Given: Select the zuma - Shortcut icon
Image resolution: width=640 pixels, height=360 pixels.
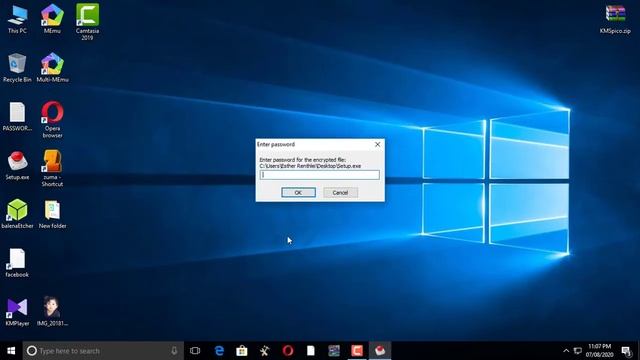Looking at the screenshot, I should pos(52,168).
